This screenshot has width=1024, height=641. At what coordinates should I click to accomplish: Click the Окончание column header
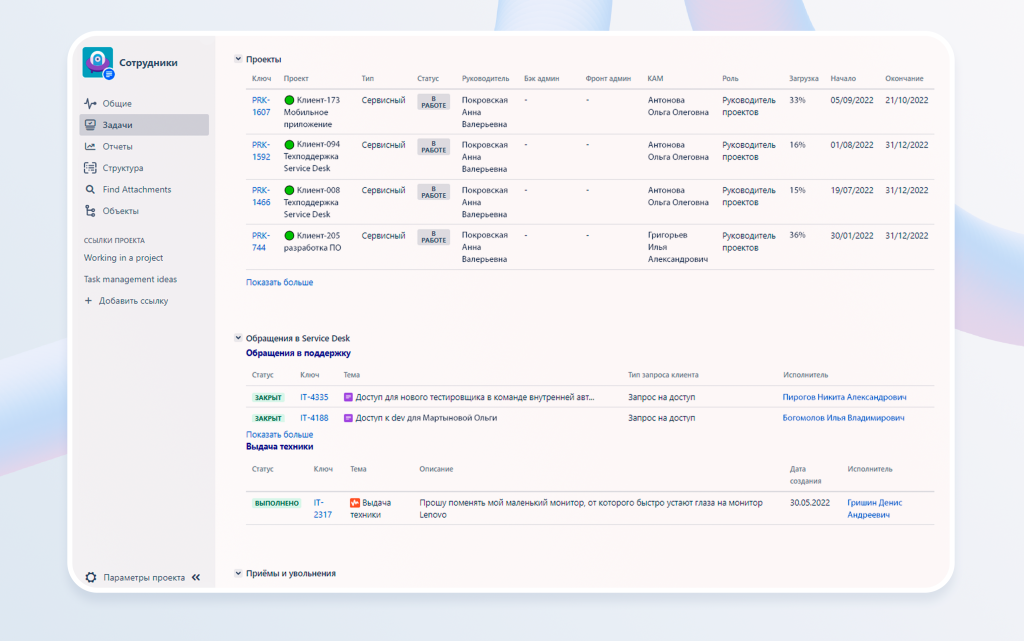tap(904, 78)
